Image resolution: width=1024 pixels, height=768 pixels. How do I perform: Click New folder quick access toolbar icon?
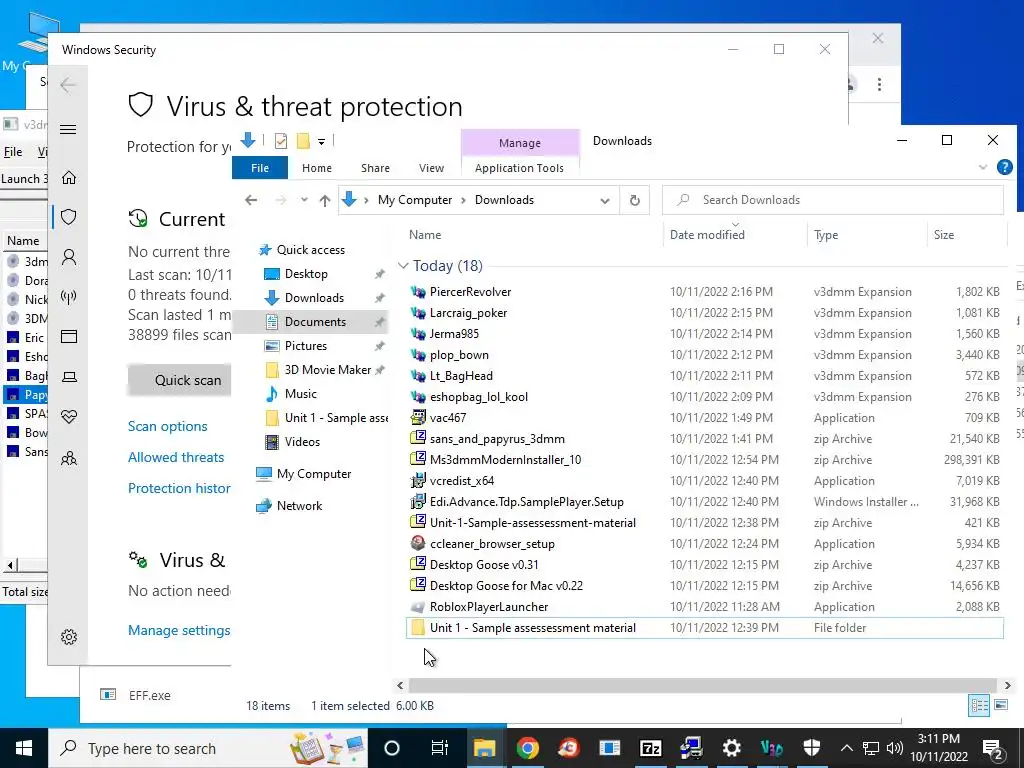point(303,140)
